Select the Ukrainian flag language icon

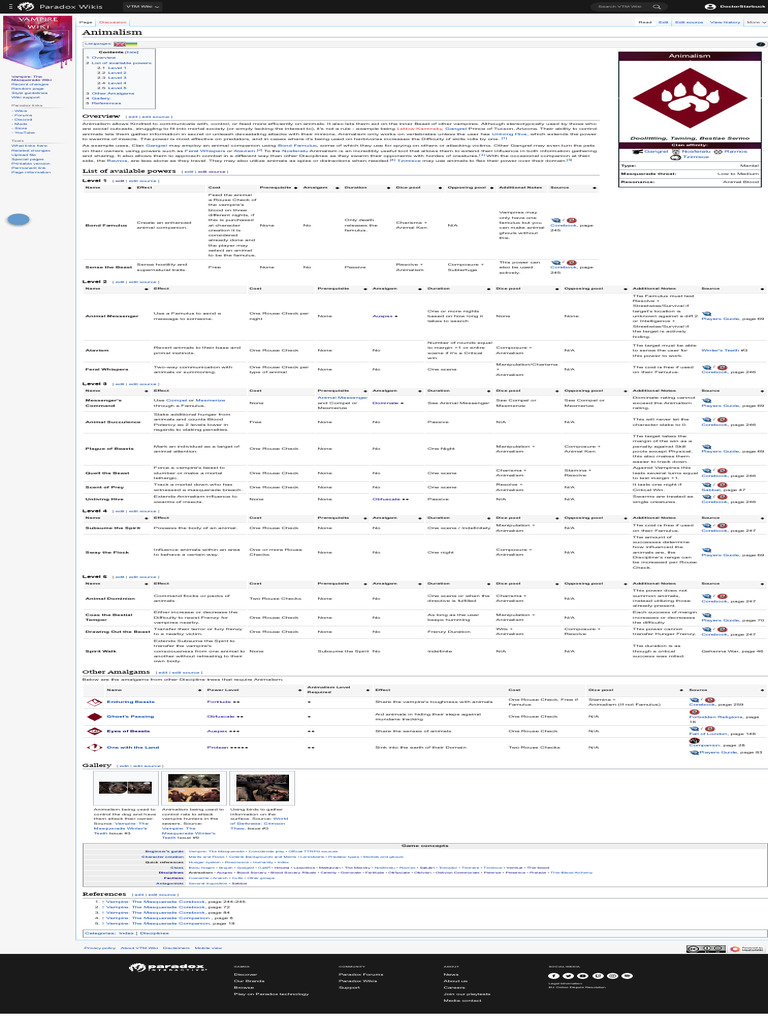(132, 44)
